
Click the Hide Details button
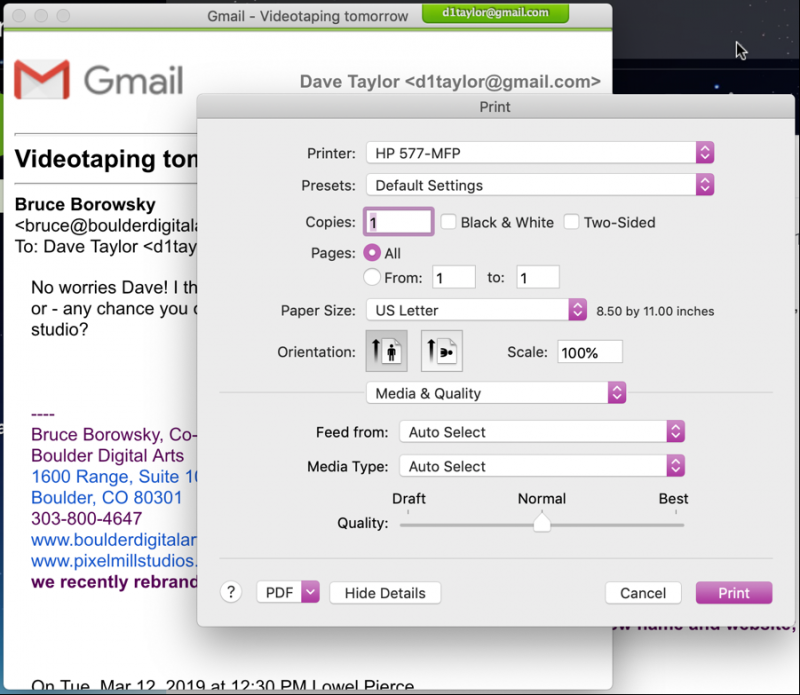point(384,592)
